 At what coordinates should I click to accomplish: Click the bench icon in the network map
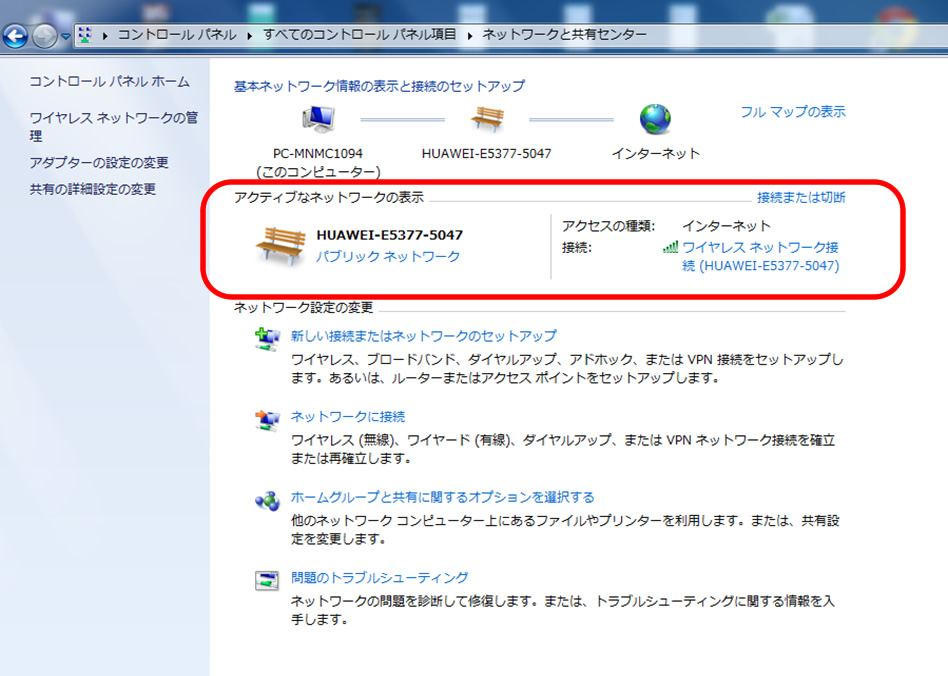click(487, 119)
